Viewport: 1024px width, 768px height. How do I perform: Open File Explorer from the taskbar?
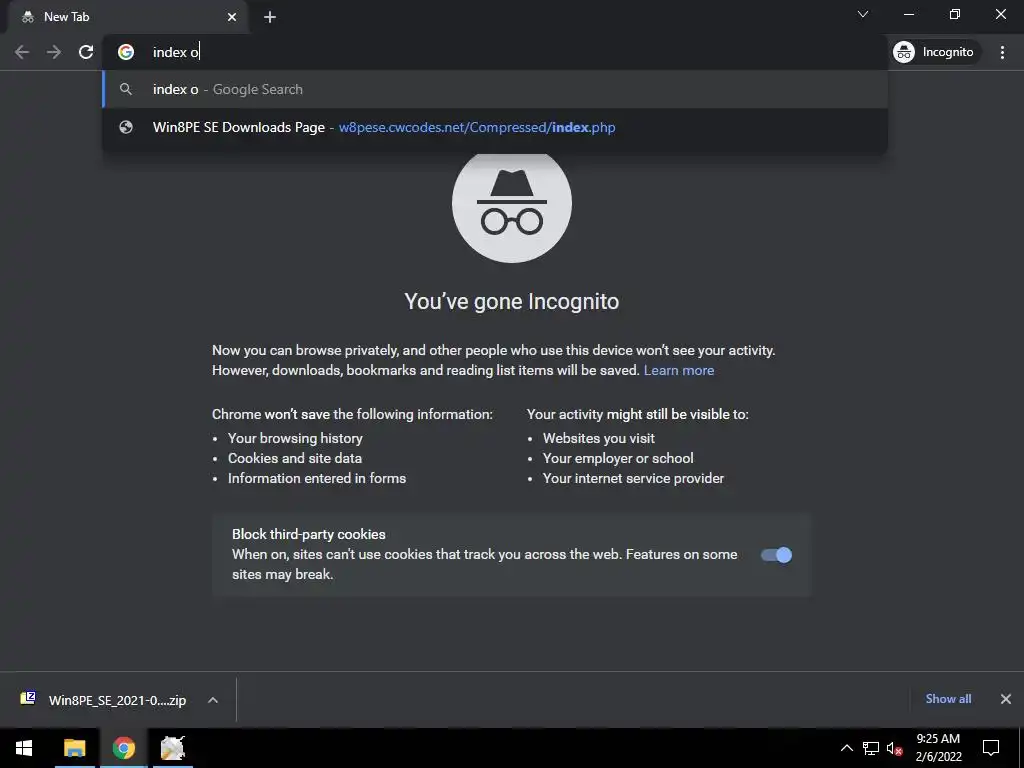(74, 748)
